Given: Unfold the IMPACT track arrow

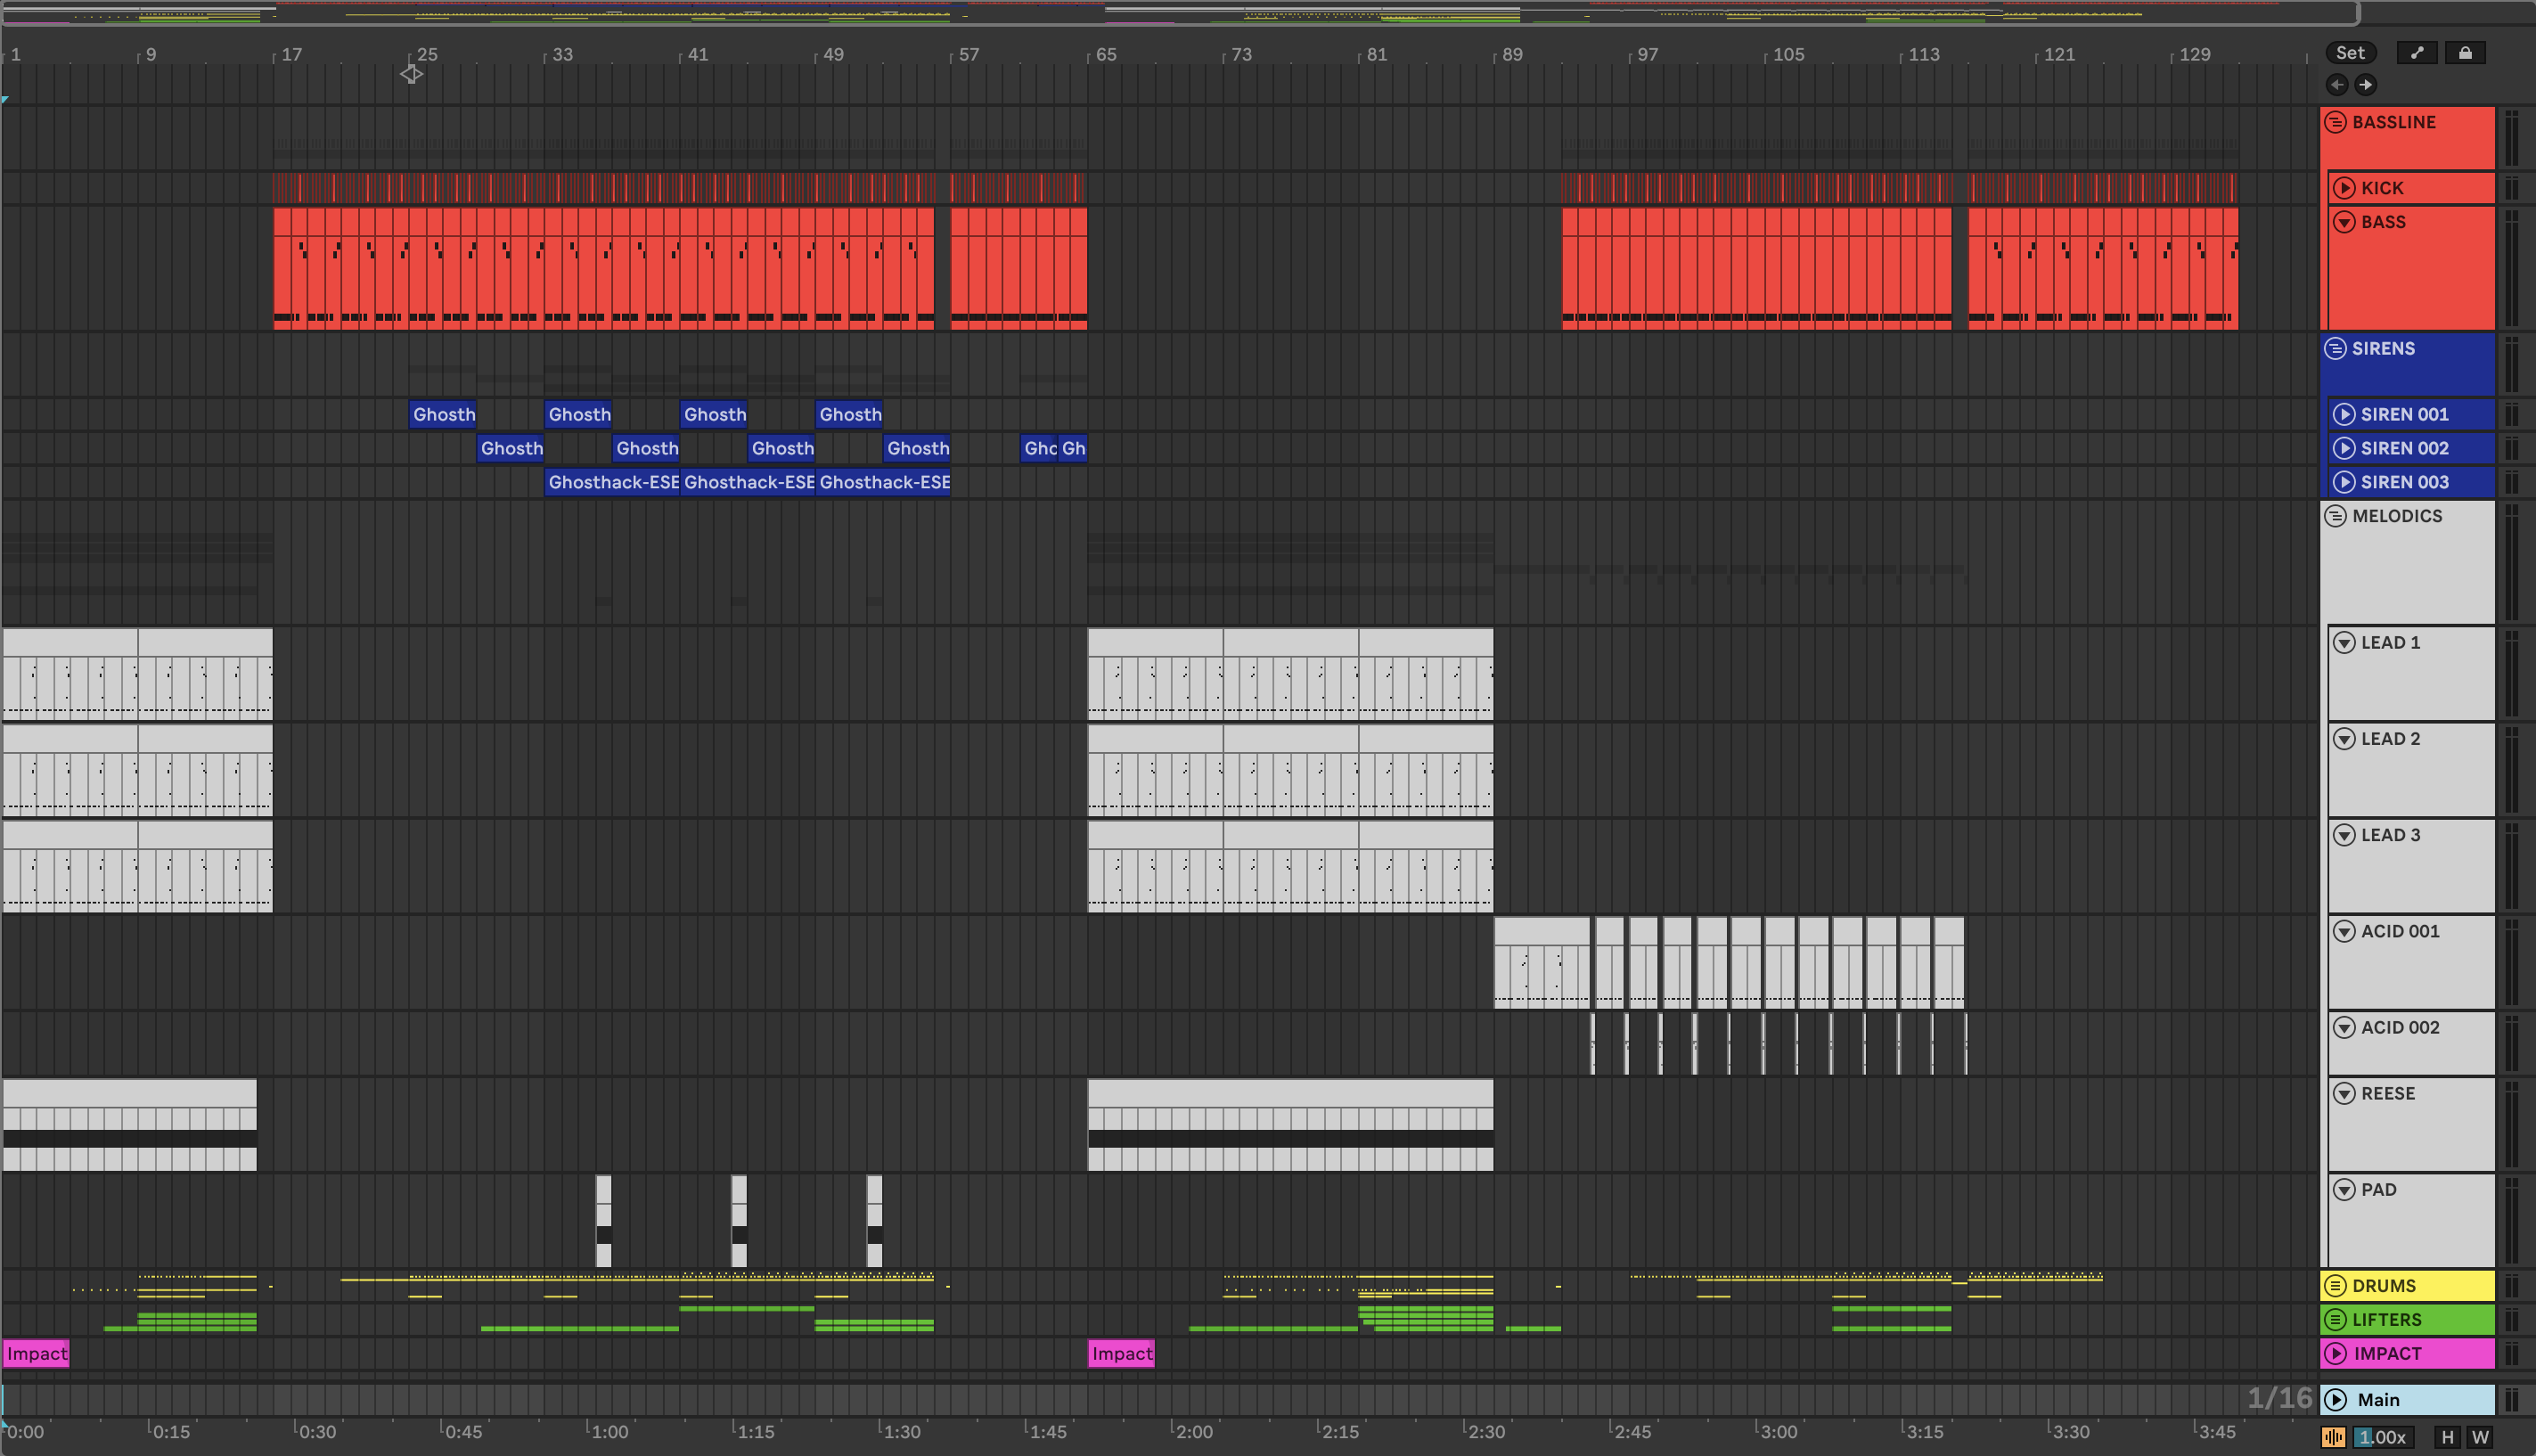Looking at the screenshot, I should click(2335, 1354).
